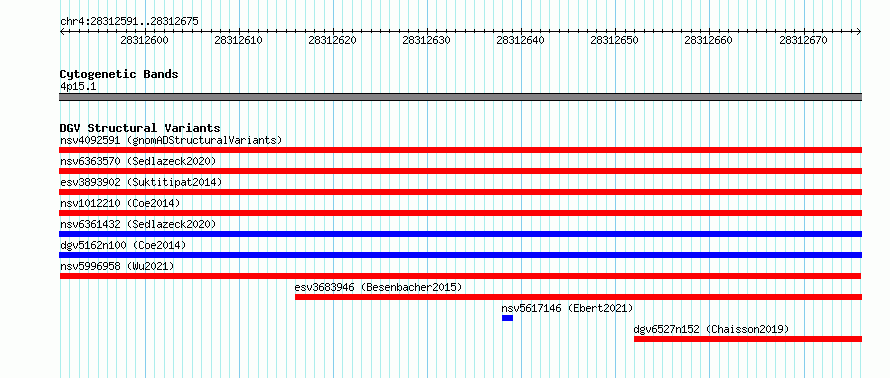Click the red esv3683946 variant bar

click(x=578, y=297)
